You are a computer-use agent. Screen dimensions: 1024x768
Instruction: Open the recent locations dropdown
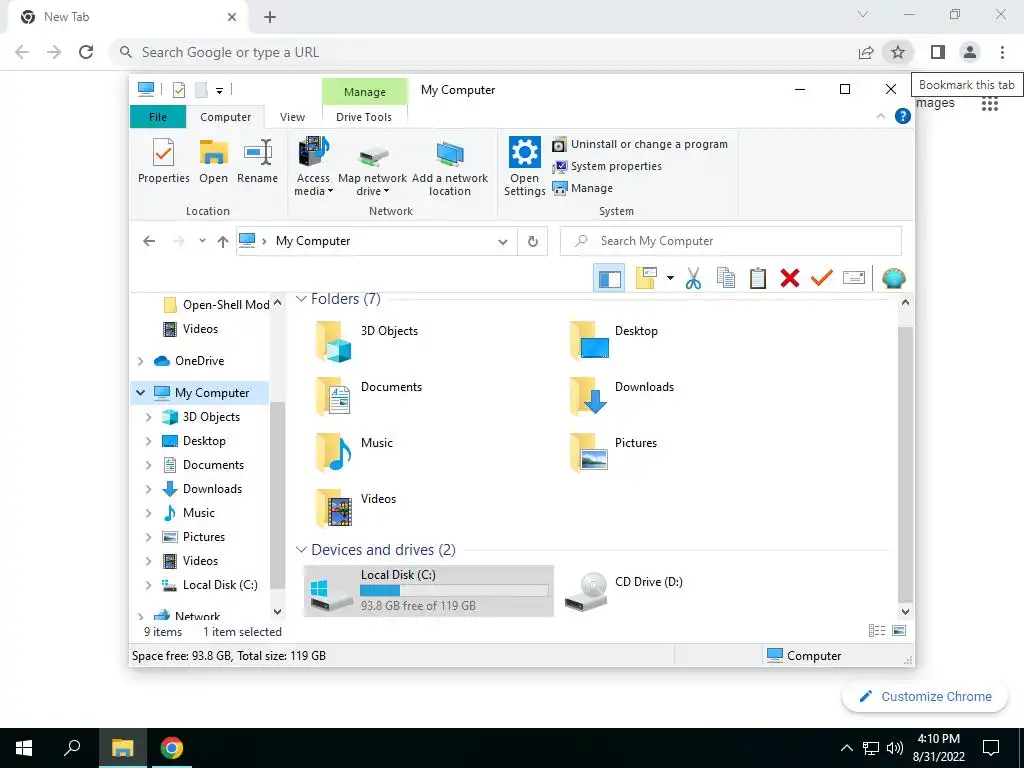pyautogui.click(x=202, y=241)
